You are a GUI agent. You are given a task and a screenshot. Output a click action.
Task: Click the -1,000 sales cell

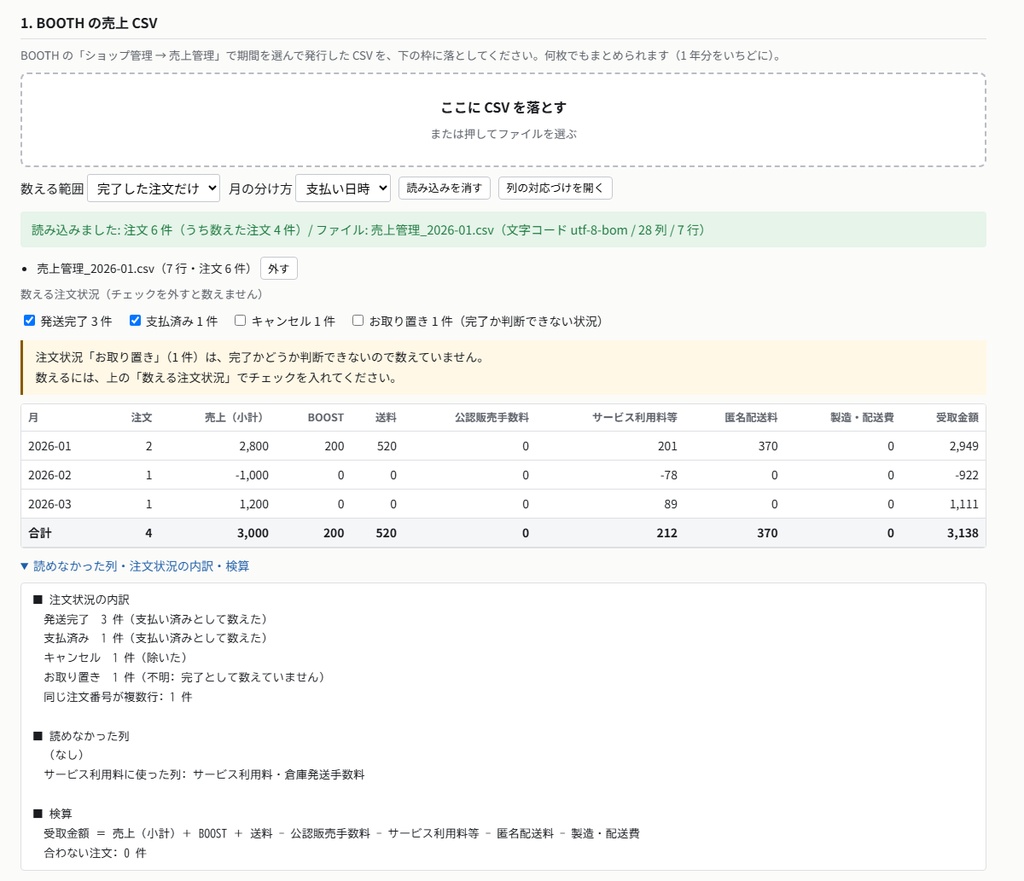coord(252,475)
